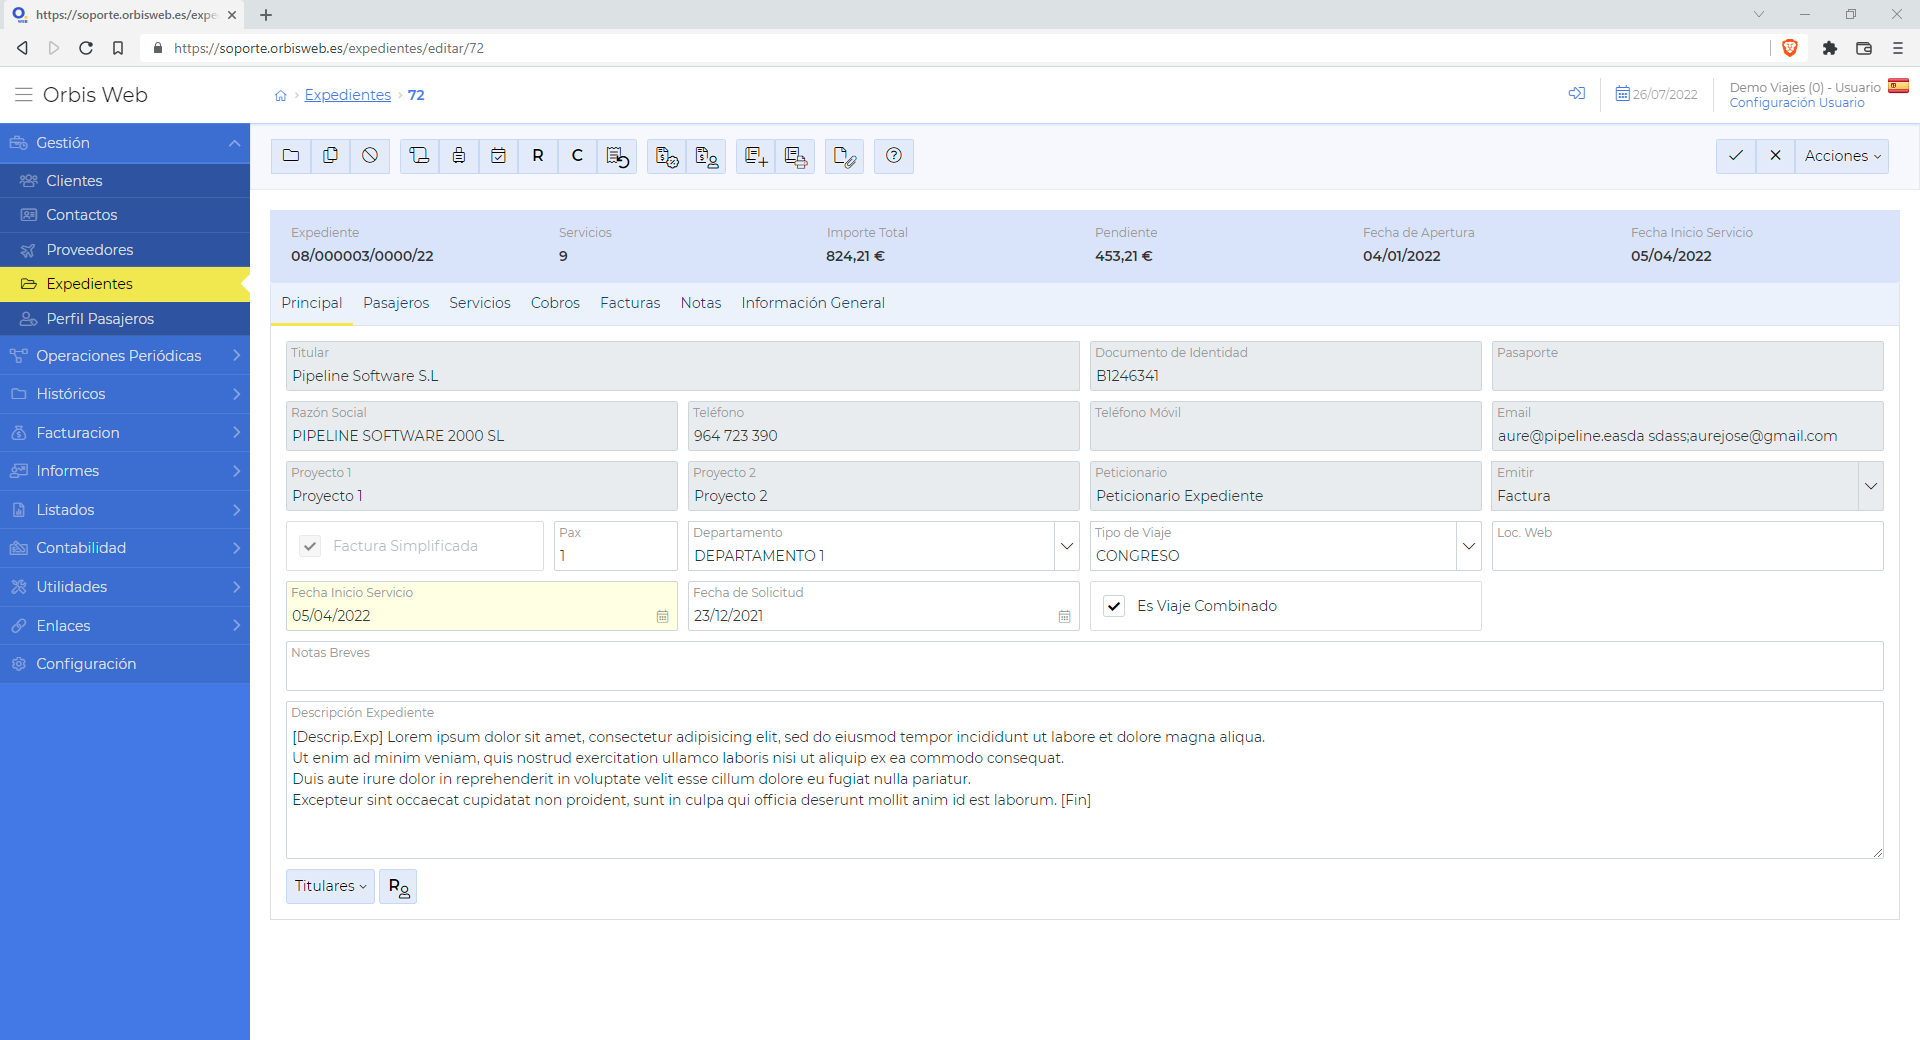Open the Titulares dropdown button

330,886
